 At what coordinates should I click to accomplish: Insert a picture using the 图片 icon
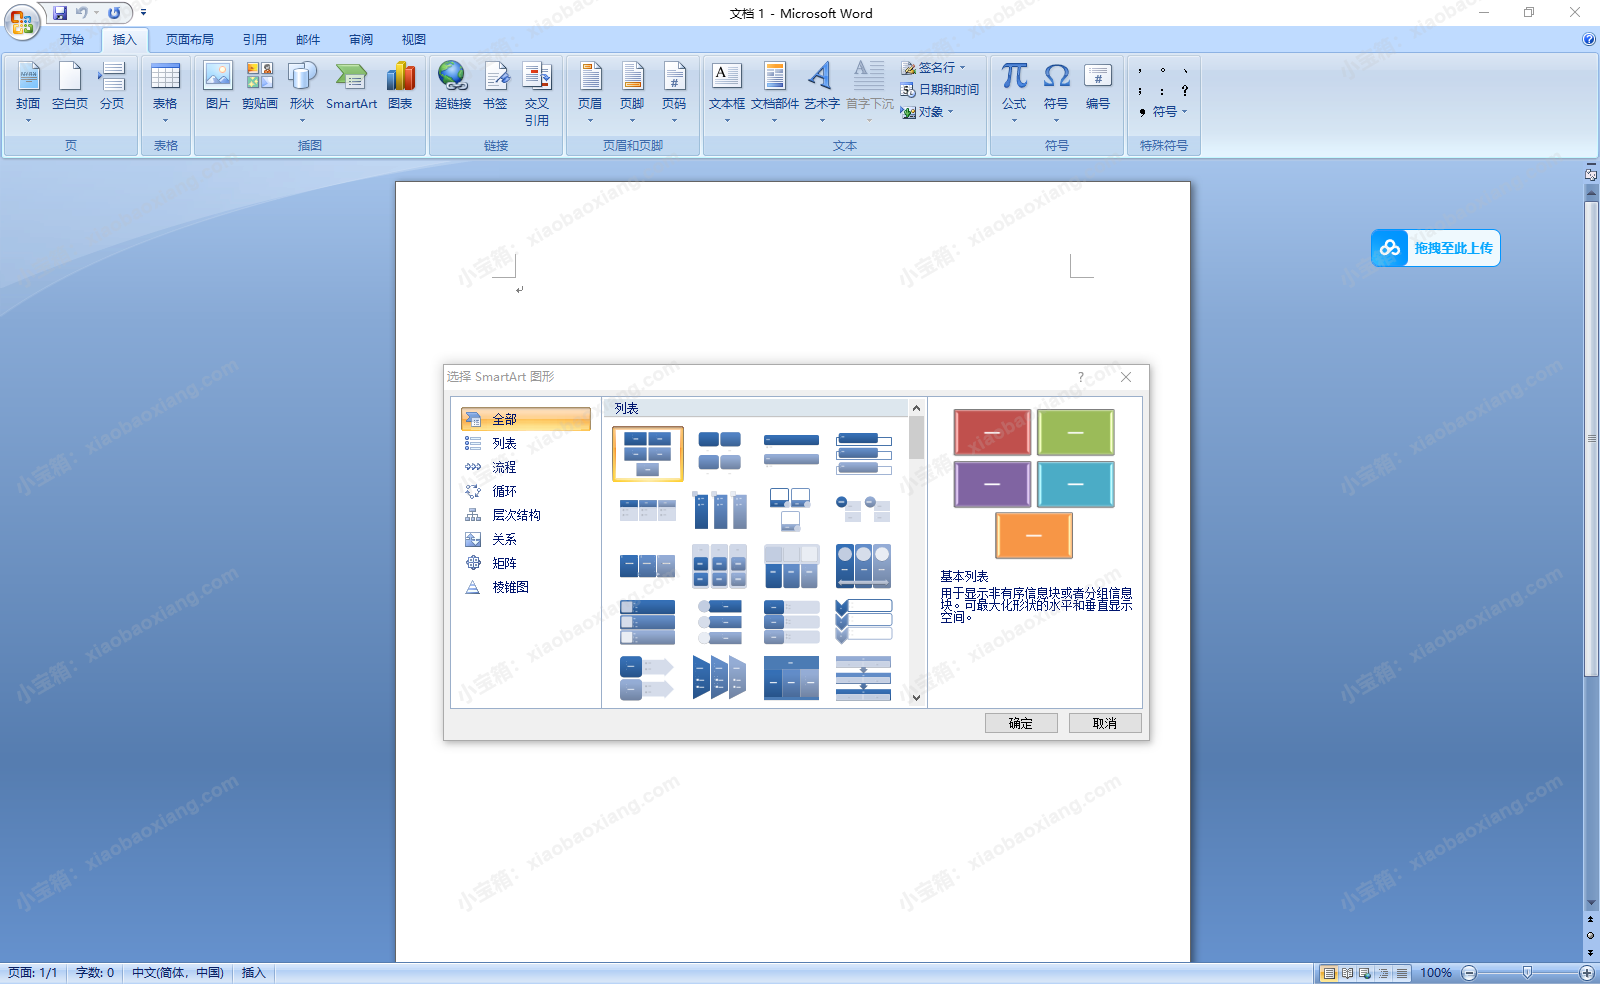click(217, 87)
